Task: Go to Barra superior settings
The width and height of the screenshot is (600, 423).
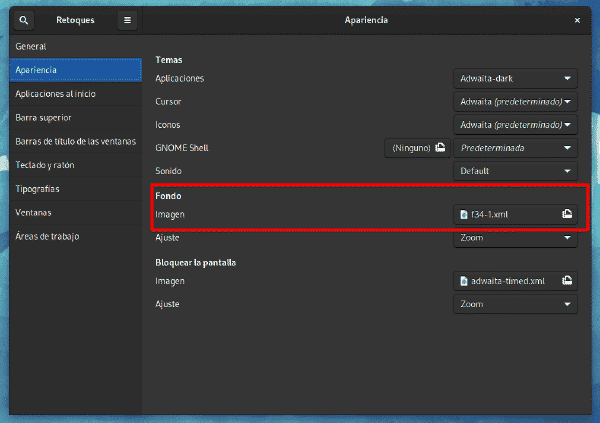Action: click(x=76, y=118)
